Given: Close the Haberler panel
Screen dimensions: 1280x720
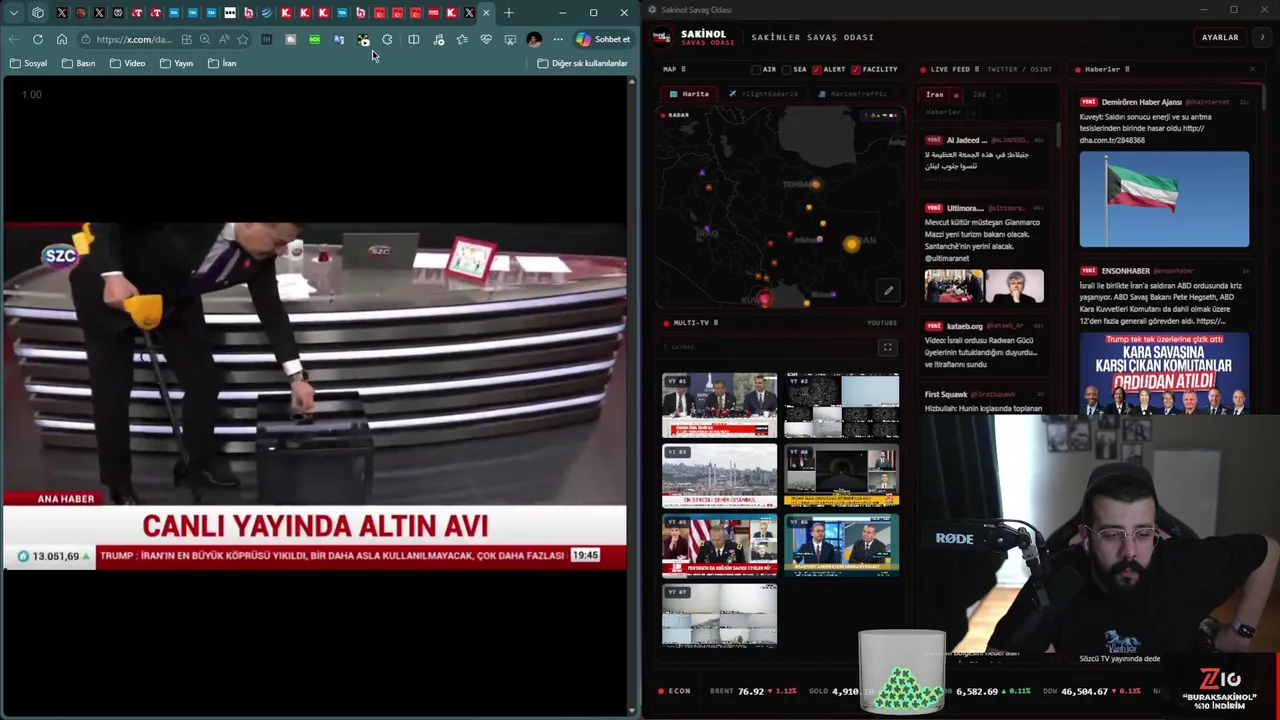Looking at the screenshot, I should point(1252,70).
